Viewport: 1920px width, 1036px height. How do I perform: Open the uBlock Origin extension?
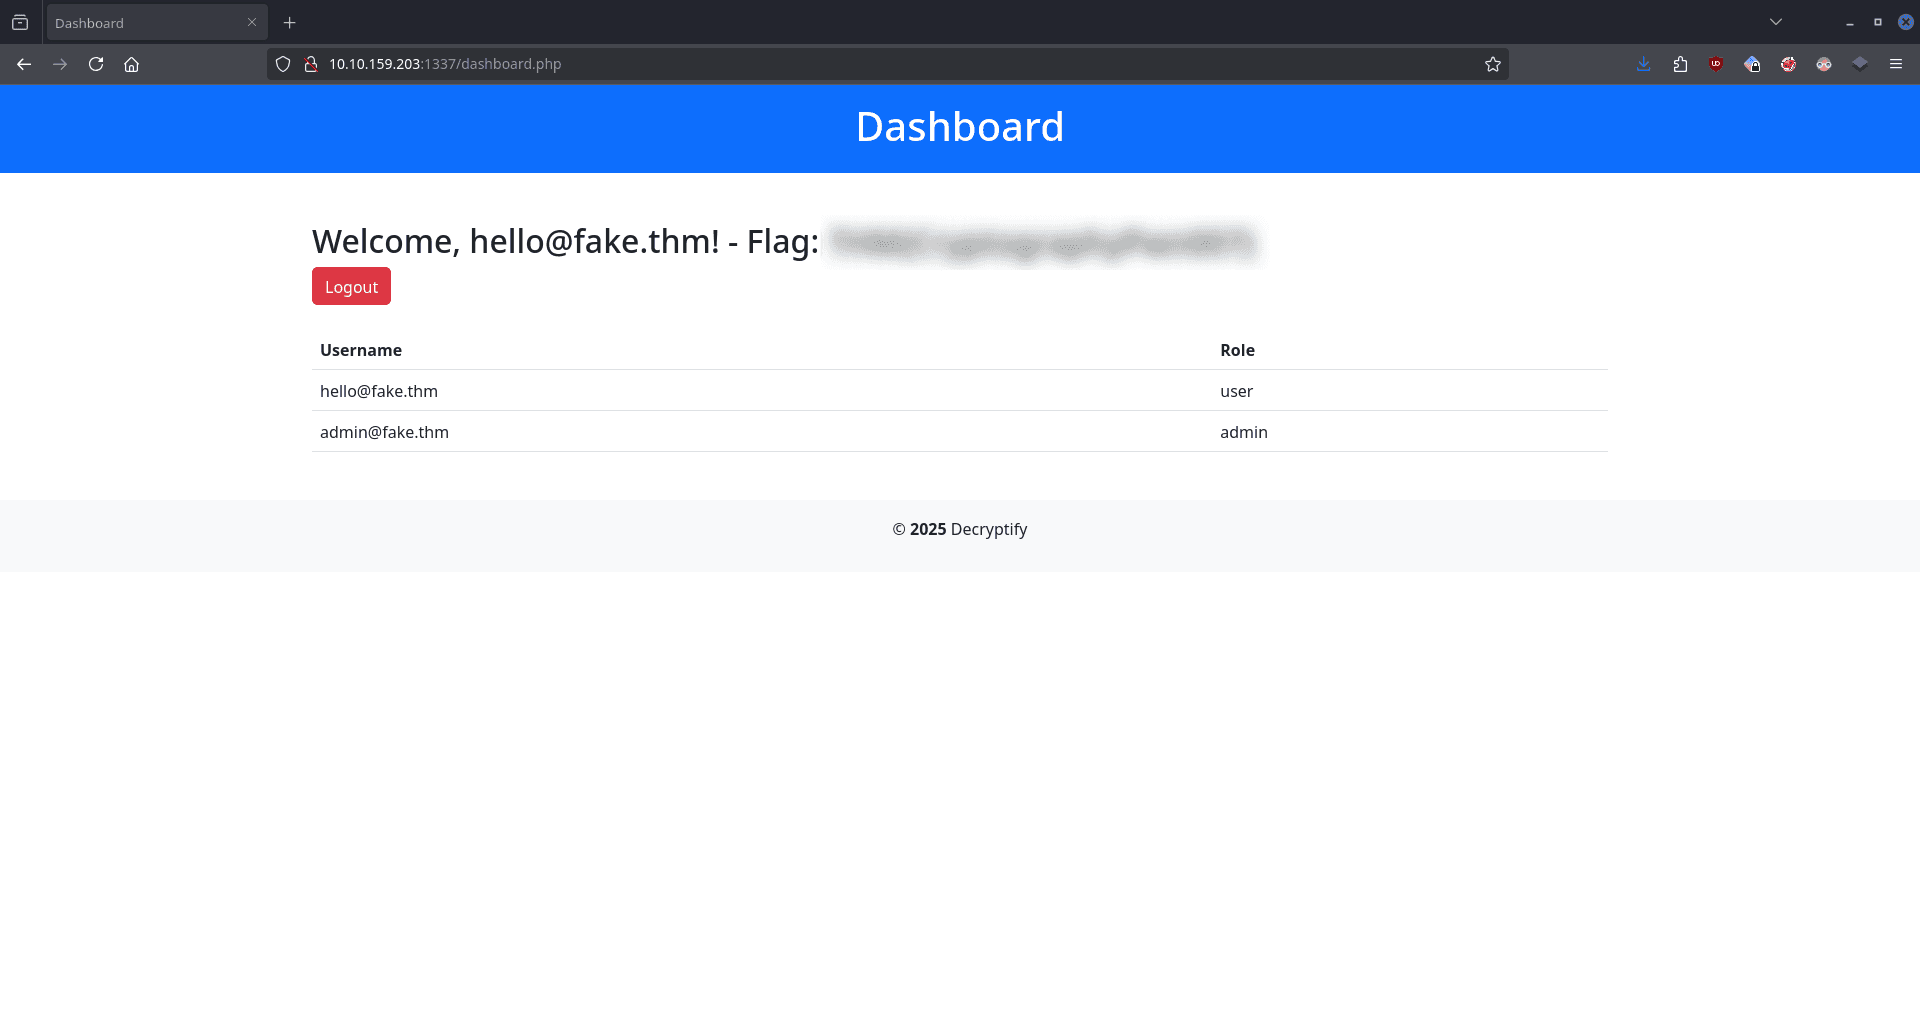(x=1716, y=64)
